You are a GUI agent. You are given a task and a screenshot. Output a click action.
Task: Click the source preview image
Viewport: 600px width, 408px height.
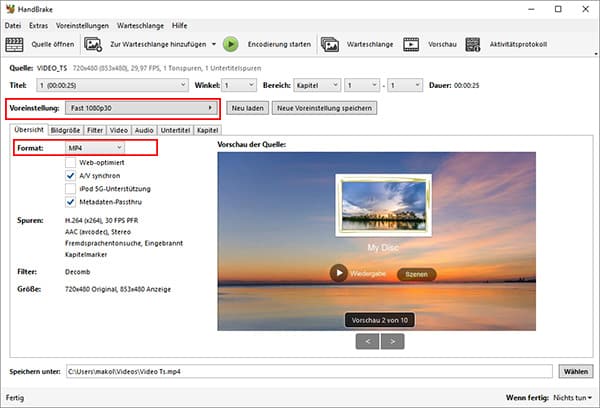point(377,241)
